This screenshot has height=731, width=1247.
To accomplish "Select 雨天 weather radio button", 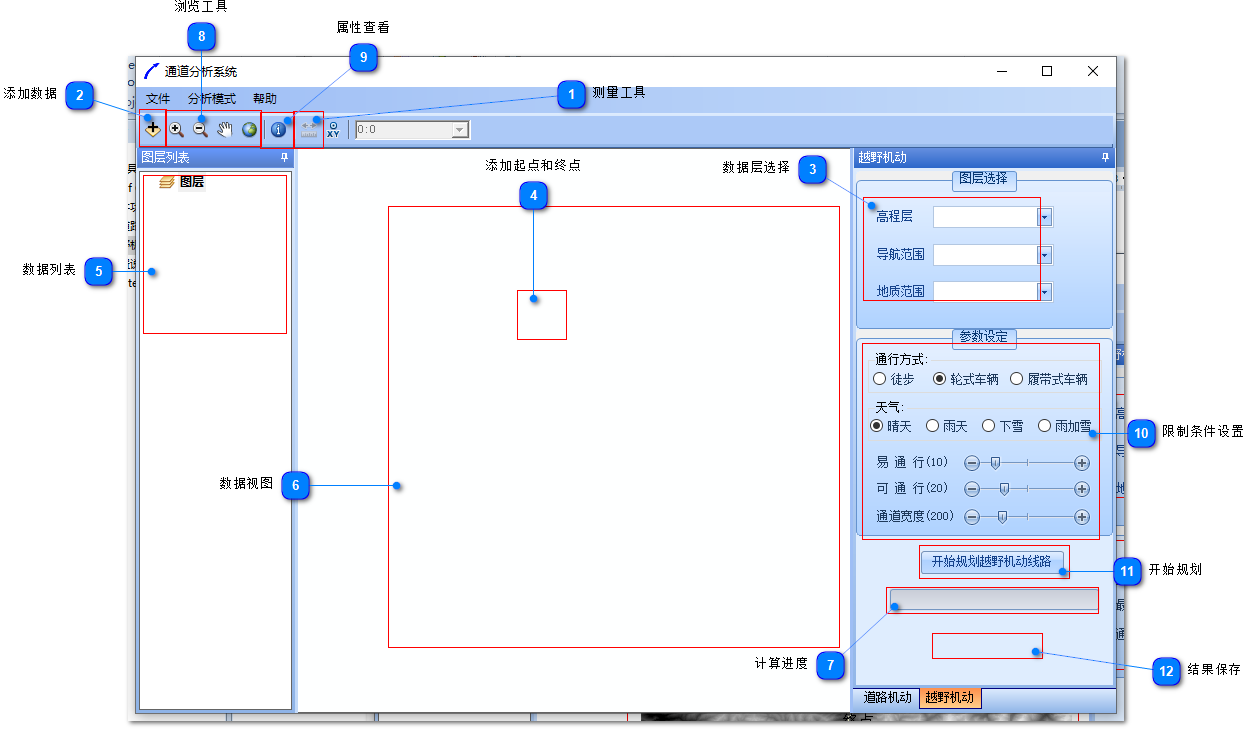I will click(933, 426).
